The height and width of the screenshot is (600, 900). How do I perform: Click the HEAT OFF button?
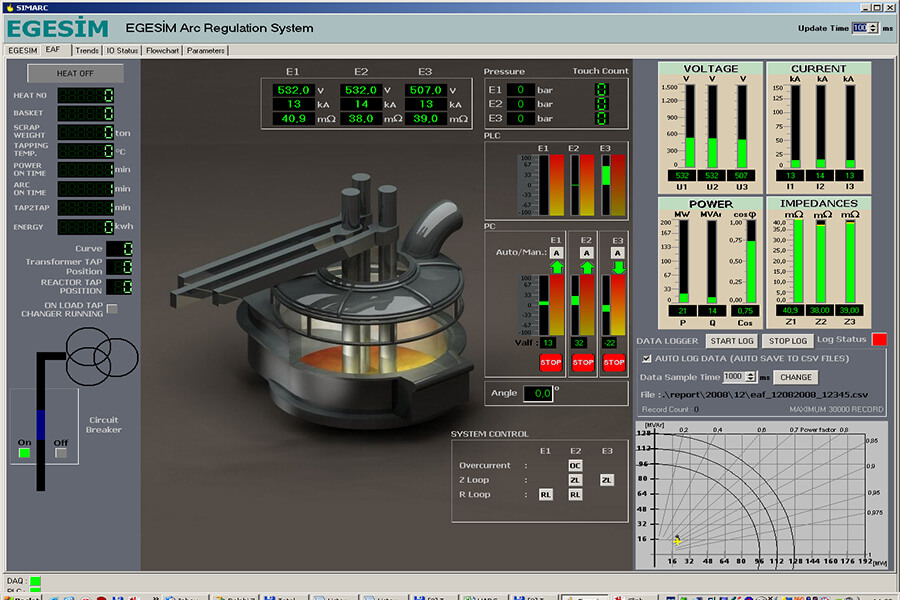tap(75, 73)
